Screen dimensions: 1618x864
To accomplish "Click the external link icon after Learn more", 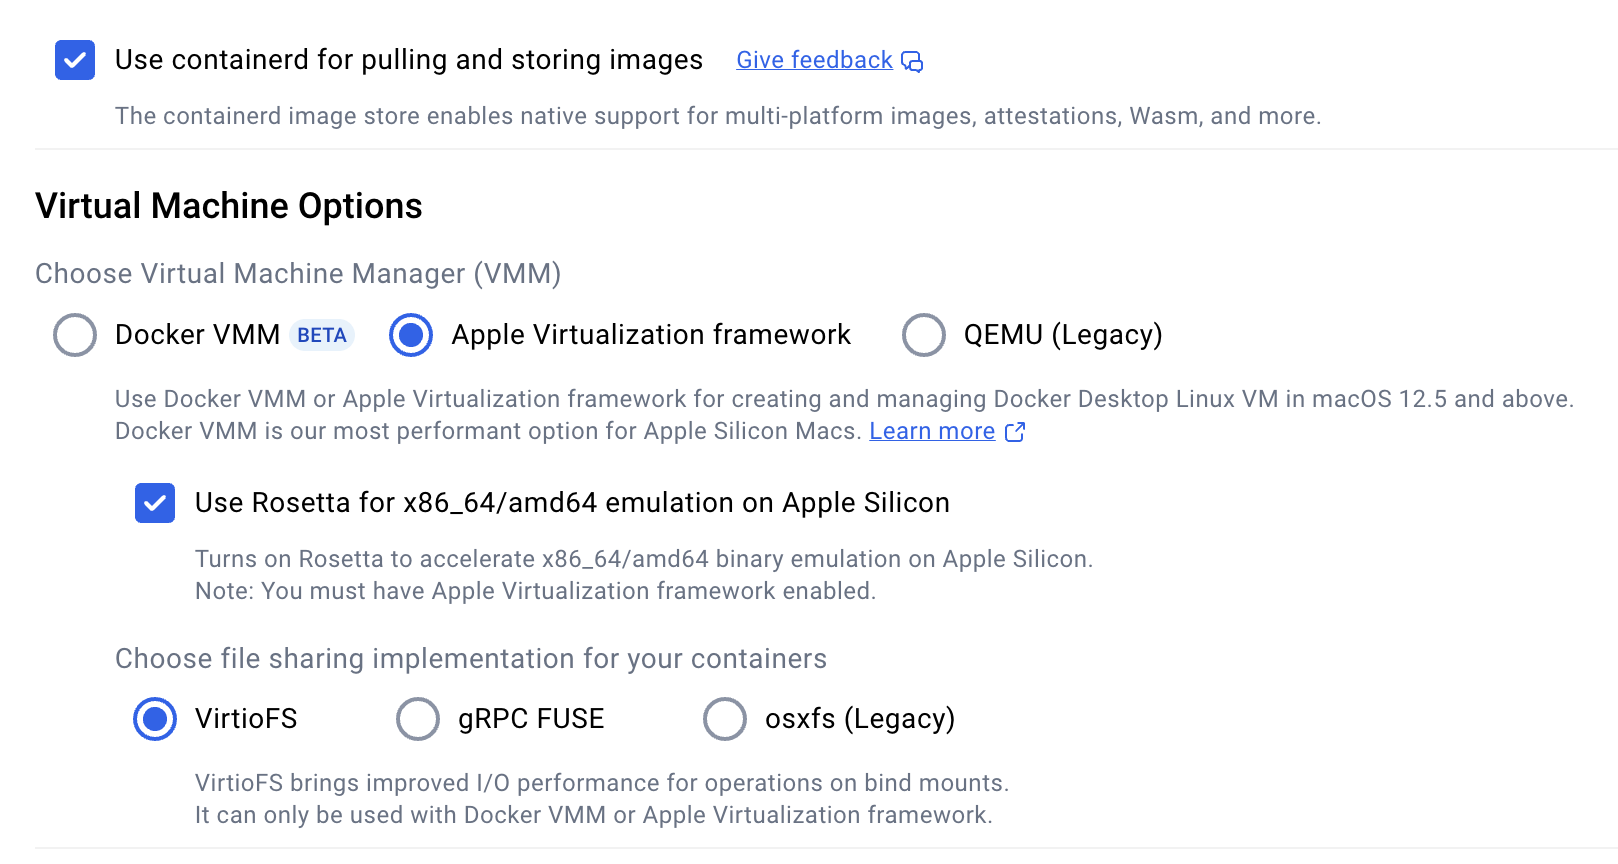I will [1015, 432].
